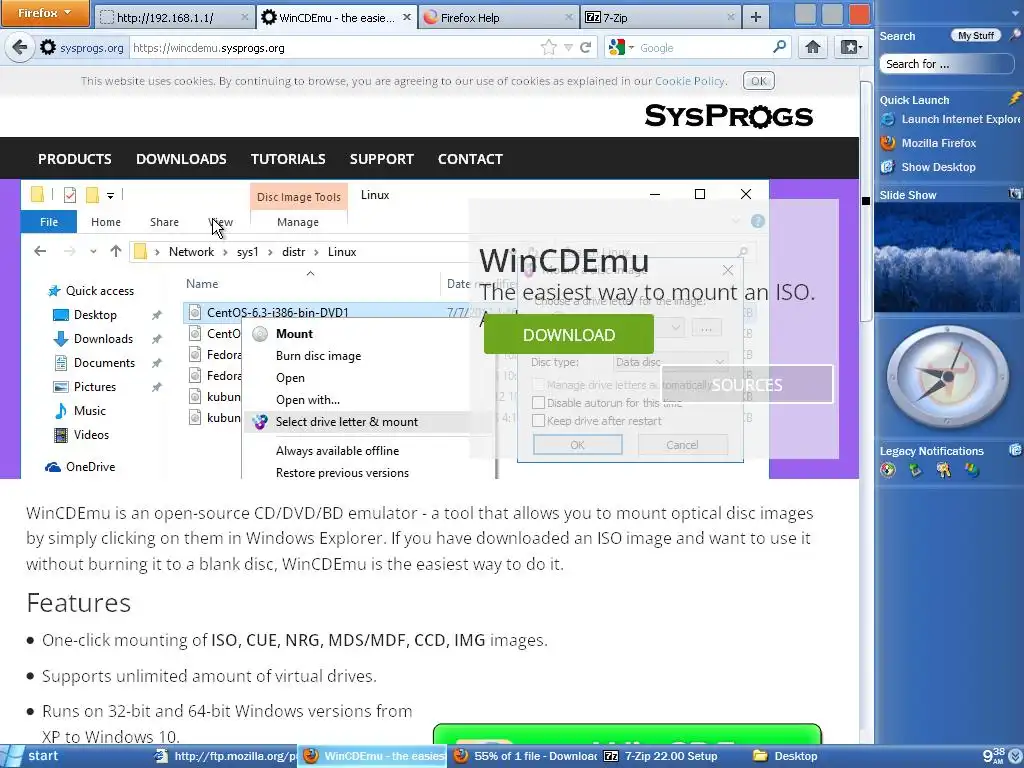Image resolution: width=1024 pixels, height=768 pixels.
Task: Click the green DOWNLOAD button
Action: [x=569, y=334]
